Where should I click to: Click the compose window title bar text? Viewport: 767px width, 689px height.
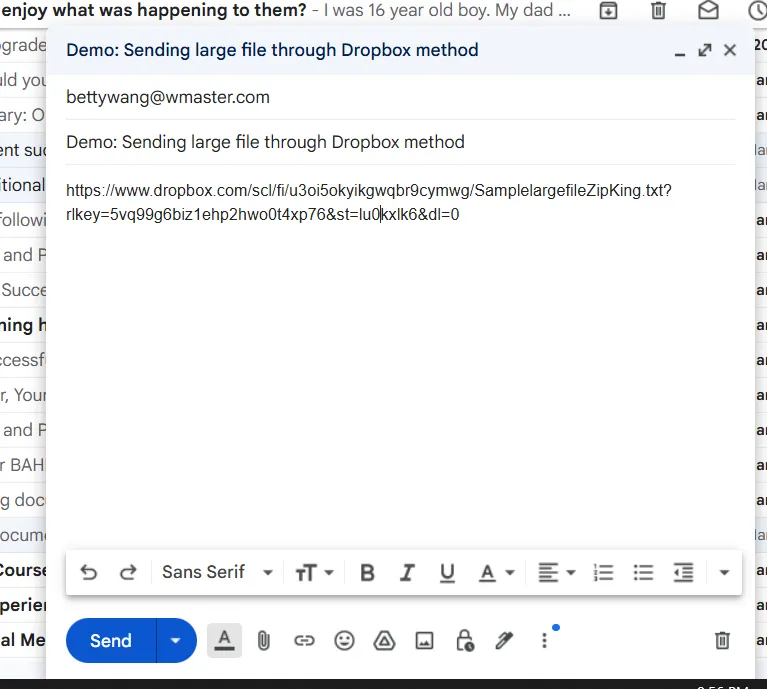tap(272, 50)
